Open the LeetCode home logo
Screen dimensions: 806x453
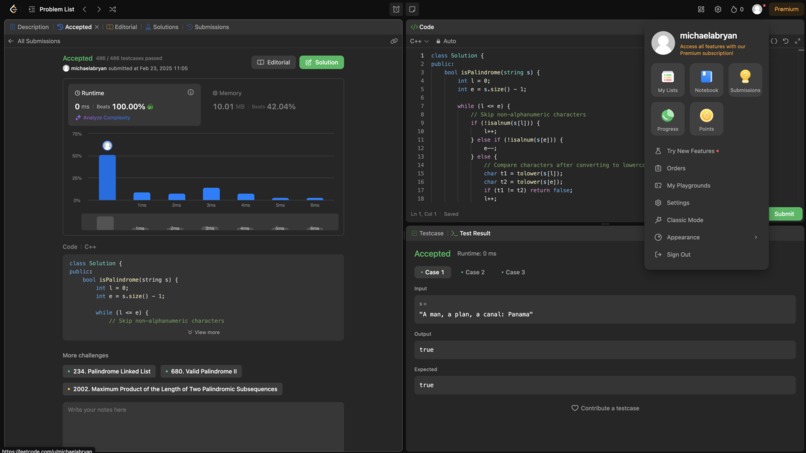point(13,9)
